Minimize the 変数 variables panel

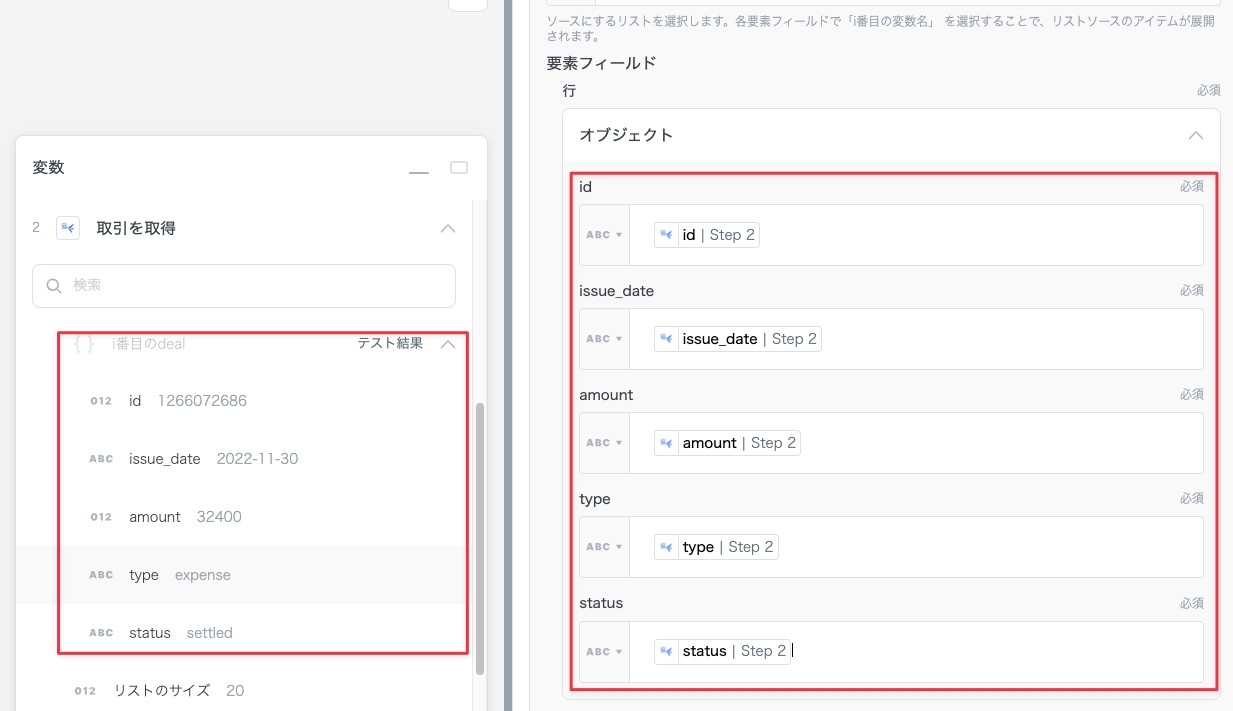(x=419, y=169)
